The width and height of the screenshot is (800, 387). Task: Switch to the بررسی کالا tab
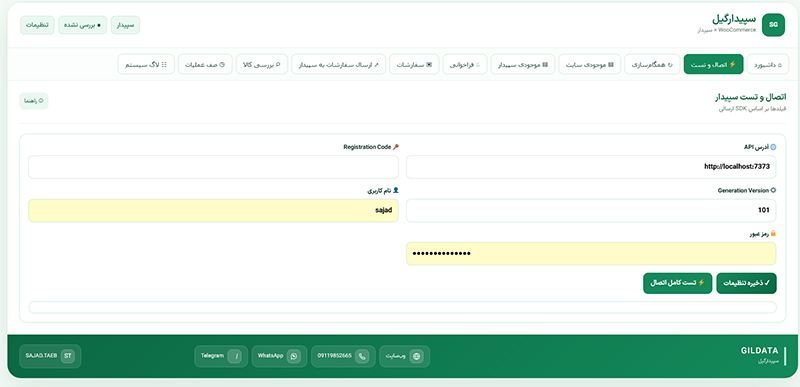pos(262,65)
